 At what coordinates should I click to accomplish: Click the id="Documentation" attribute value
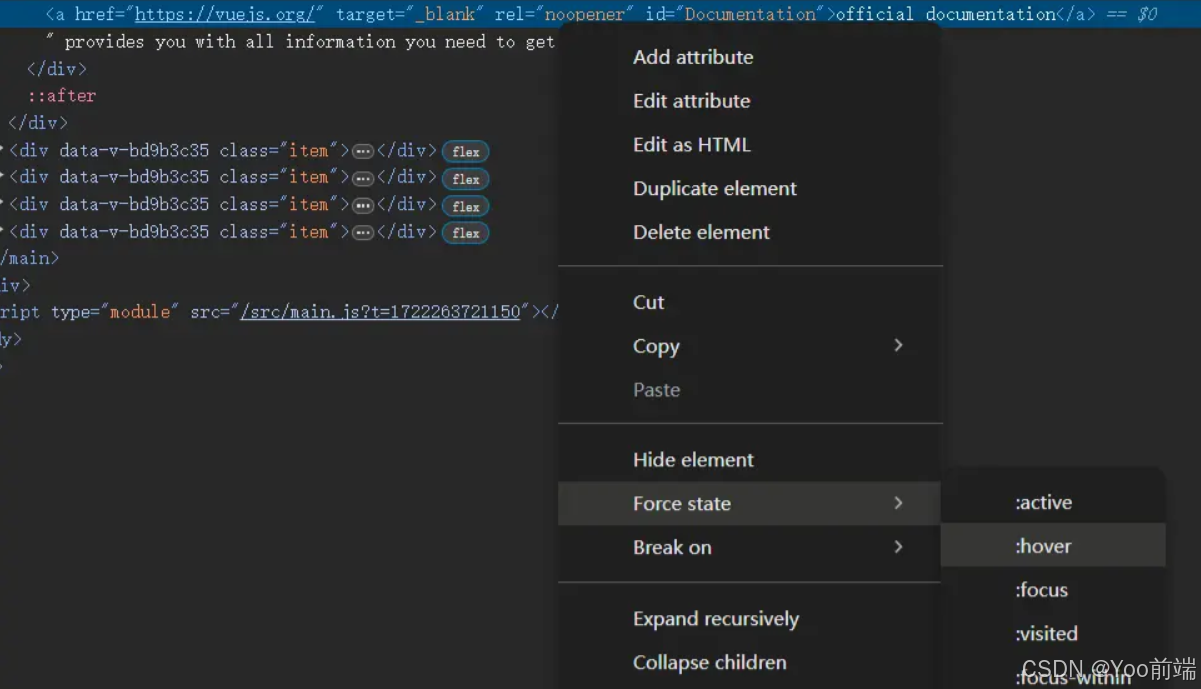tap(750, 14)
